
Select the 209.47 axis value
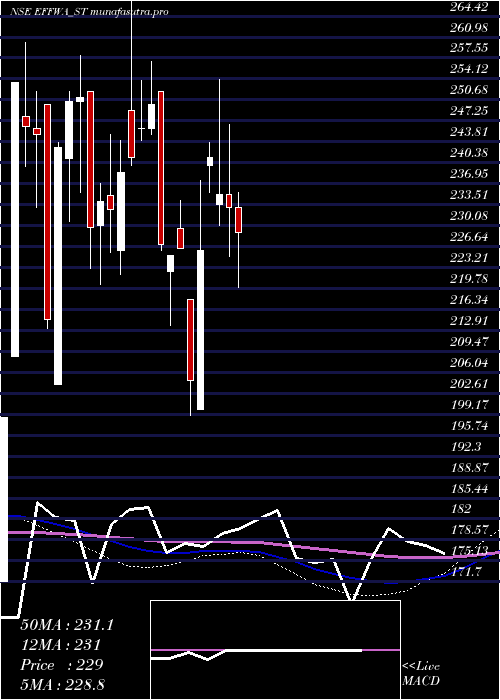coord(468,342)
